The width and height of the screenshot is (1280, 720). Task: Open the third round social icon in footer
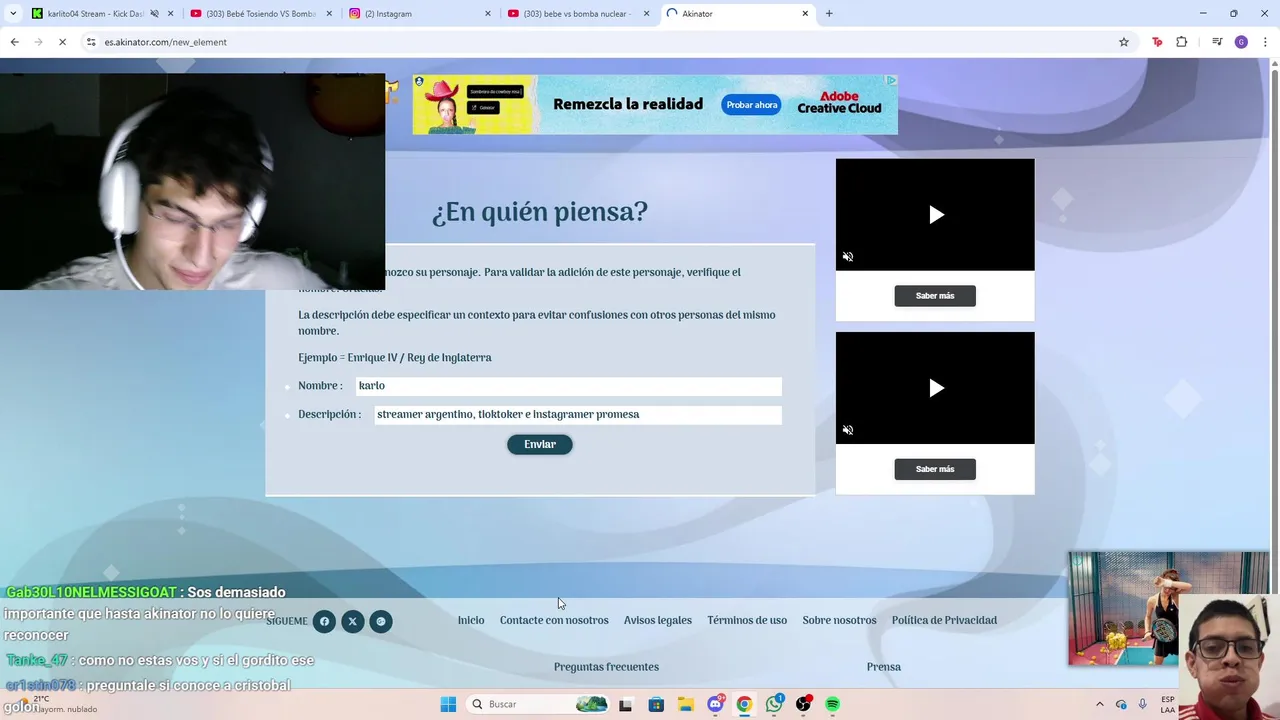pos(380,621)
